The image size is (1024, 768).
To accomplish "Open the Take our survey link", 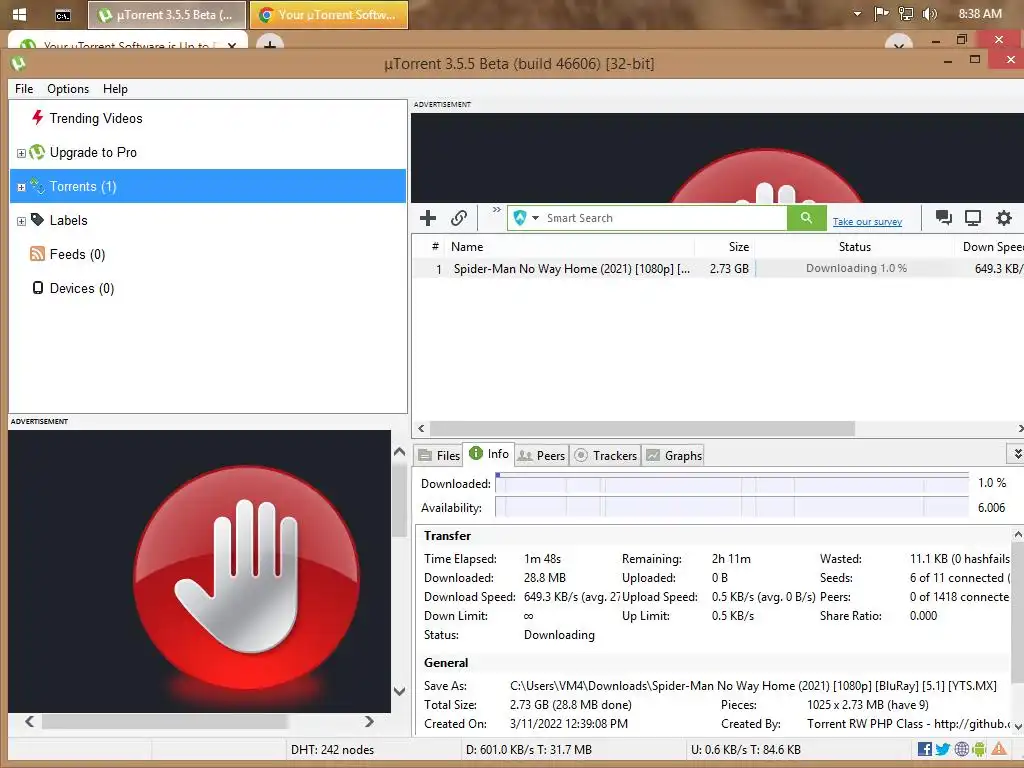I will (867, 222).
